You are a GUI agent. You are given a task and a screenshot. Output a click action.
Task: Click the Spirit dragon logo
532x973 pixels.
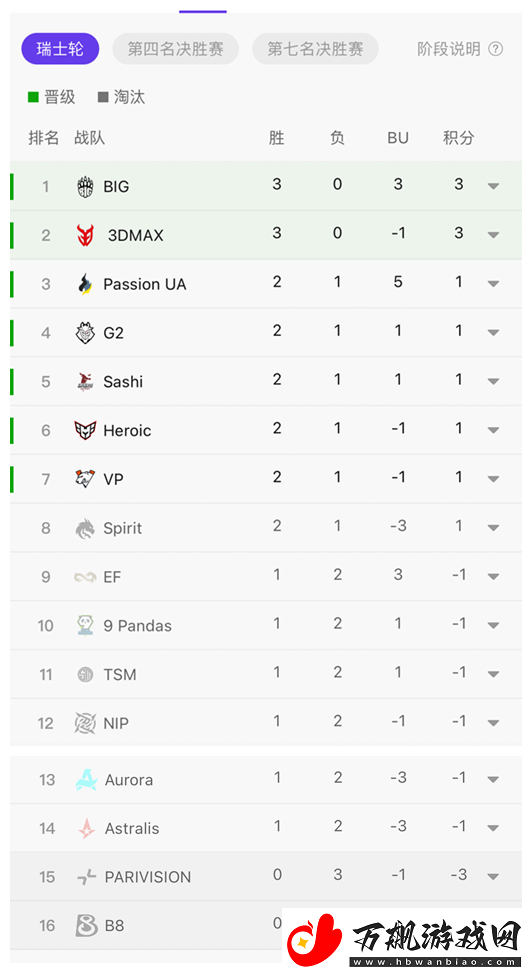coord(85,528)
